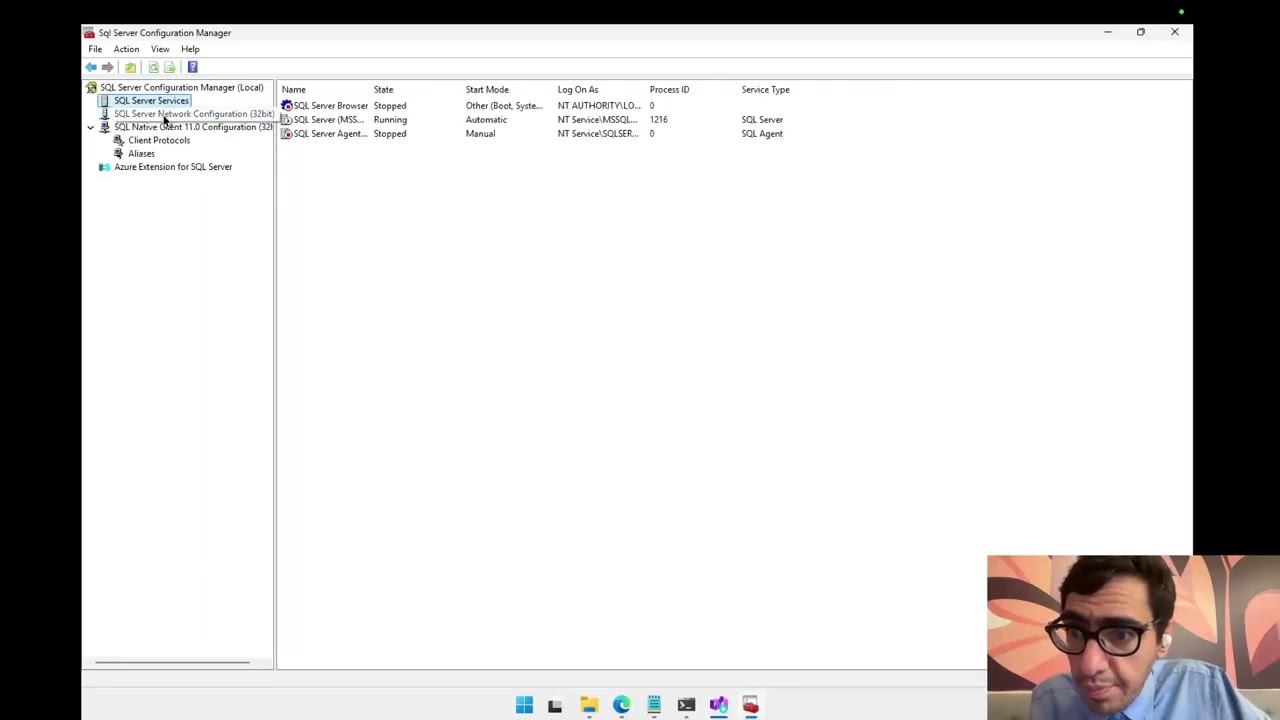The height and width of the screenshot is (720, 1280).
Task: Open the Action menu
Action: [126, 49]
